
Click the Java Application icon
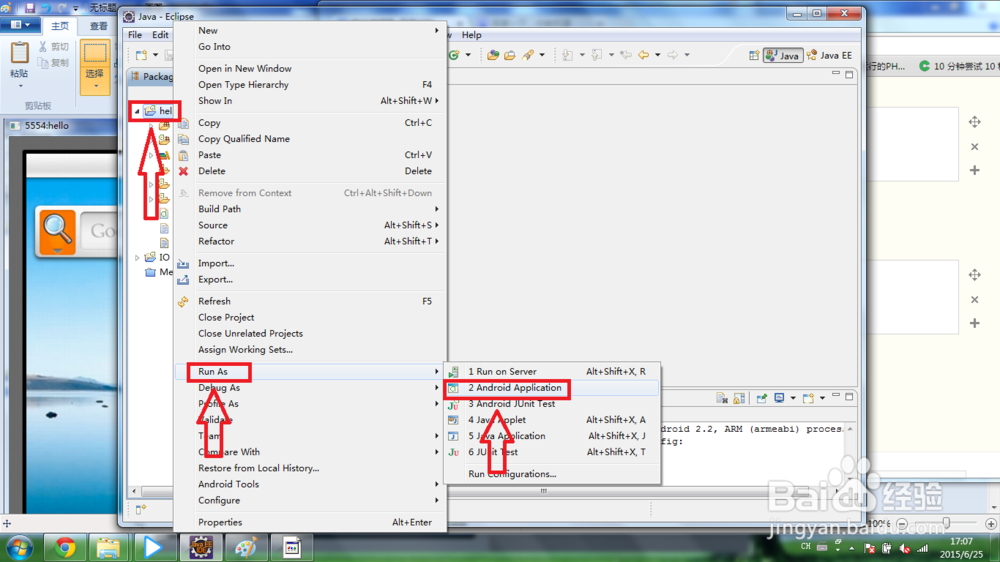click(x=453, y=436)
